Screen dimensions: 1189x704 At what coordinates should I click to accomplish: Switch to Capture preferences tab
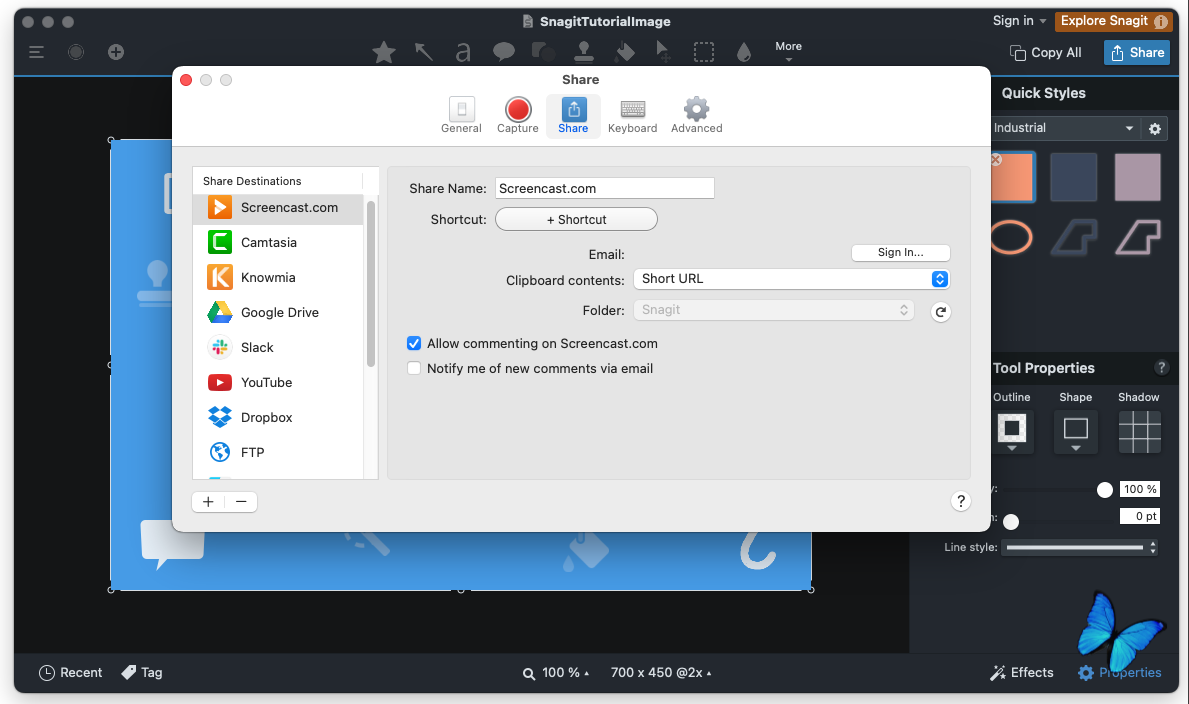[x=518, y=116]
